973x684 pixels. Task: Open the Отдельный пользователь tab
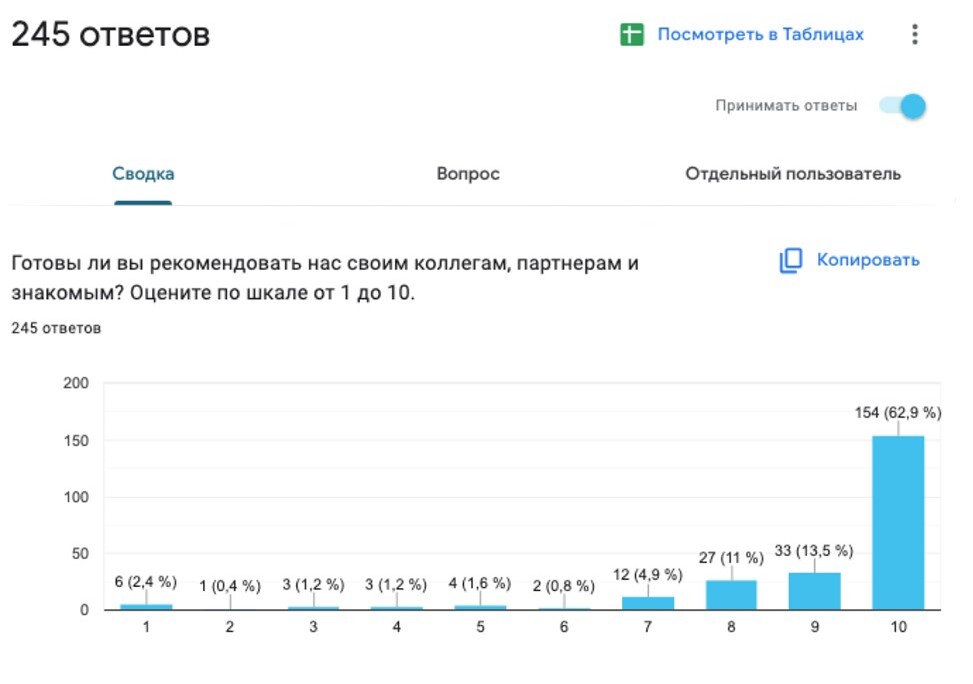point(793,173)
